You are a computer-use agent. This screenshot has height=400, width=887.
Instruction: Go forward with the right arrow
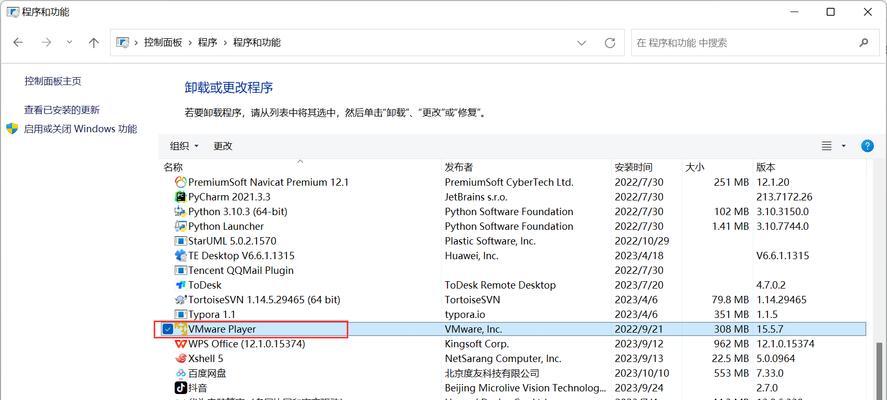pos(46,42)
